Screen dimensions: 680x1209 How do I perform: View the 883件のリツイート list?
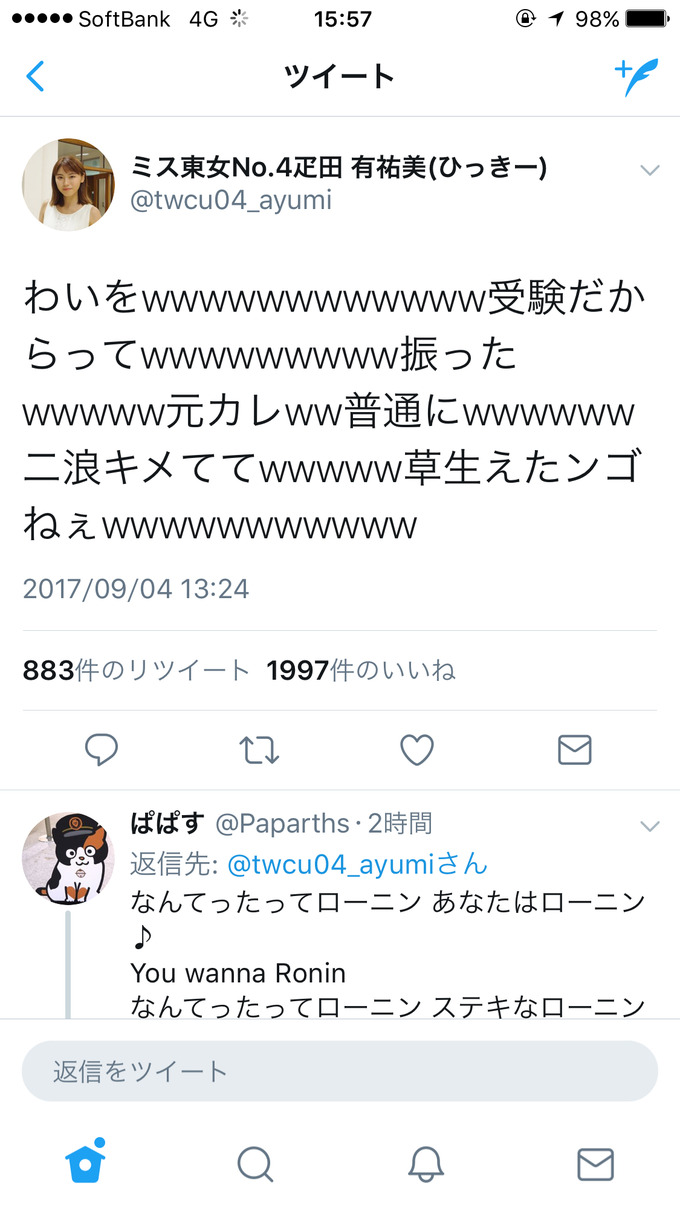coord(136,670)
